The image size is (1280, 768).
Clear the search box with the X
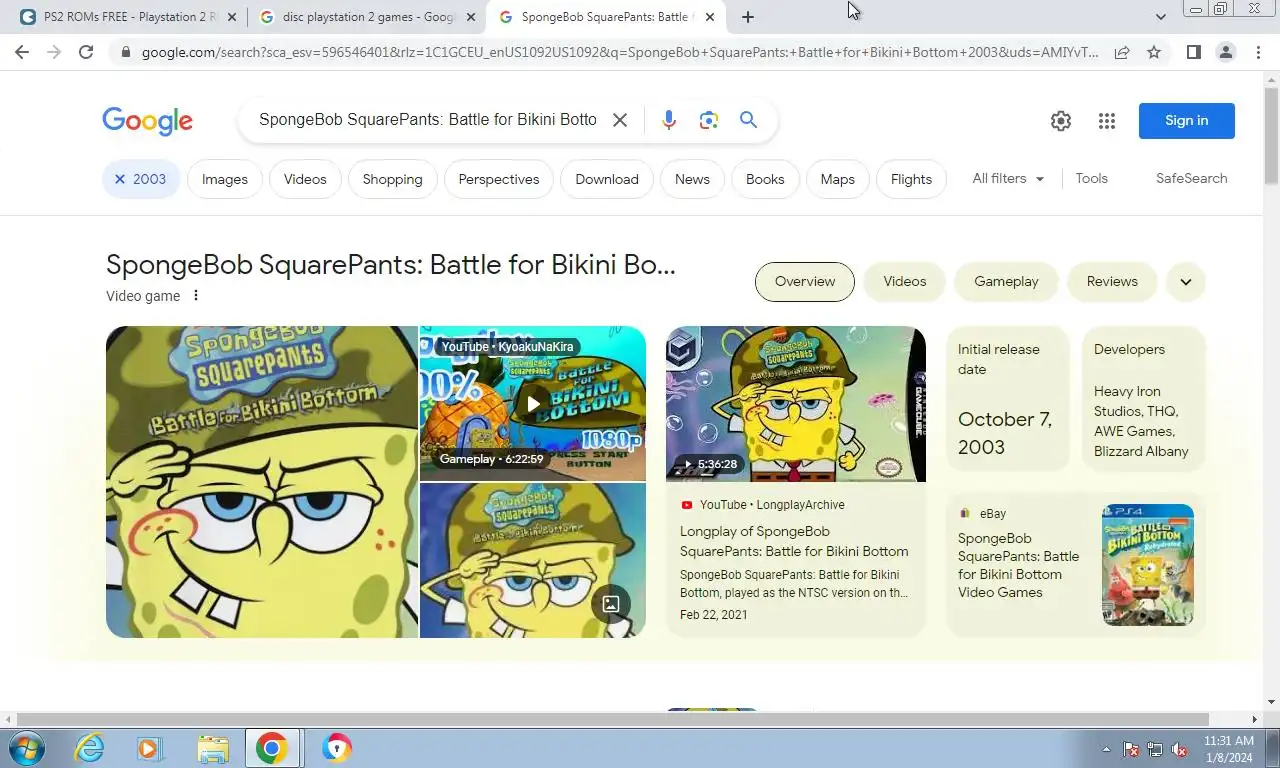coord(620,120)
